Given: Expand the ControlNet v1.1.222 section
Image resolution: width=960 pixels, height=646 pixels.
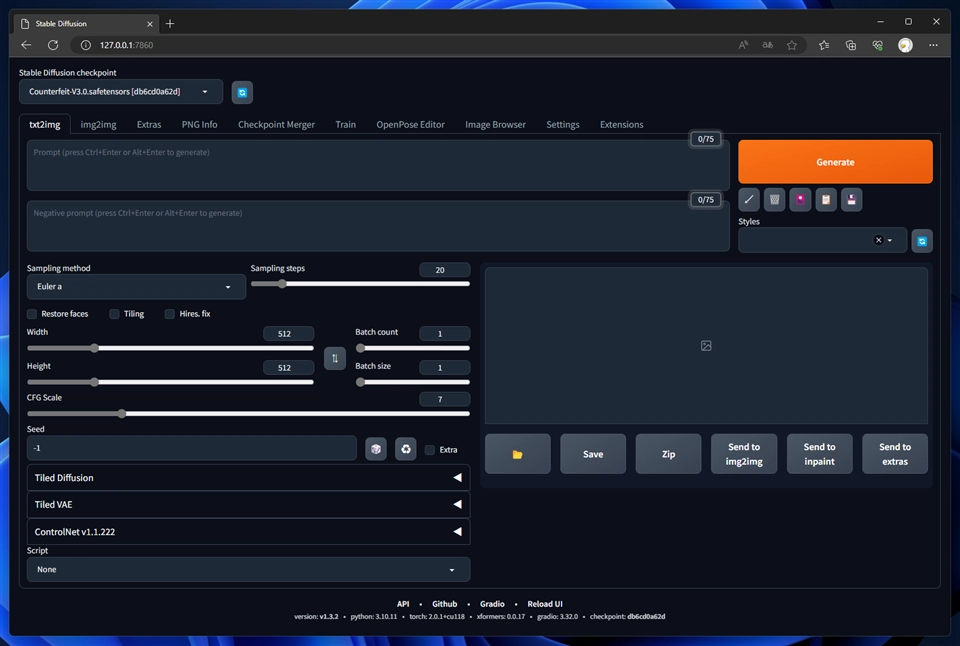Looking at the screenshot, I should (249, 531).
